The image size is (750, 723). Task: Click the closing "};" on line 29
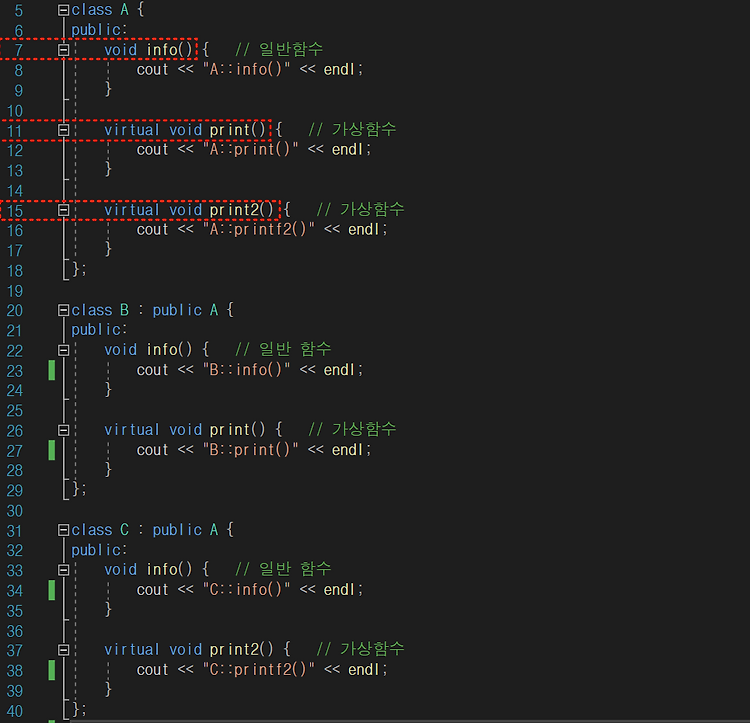coord(79,490)
